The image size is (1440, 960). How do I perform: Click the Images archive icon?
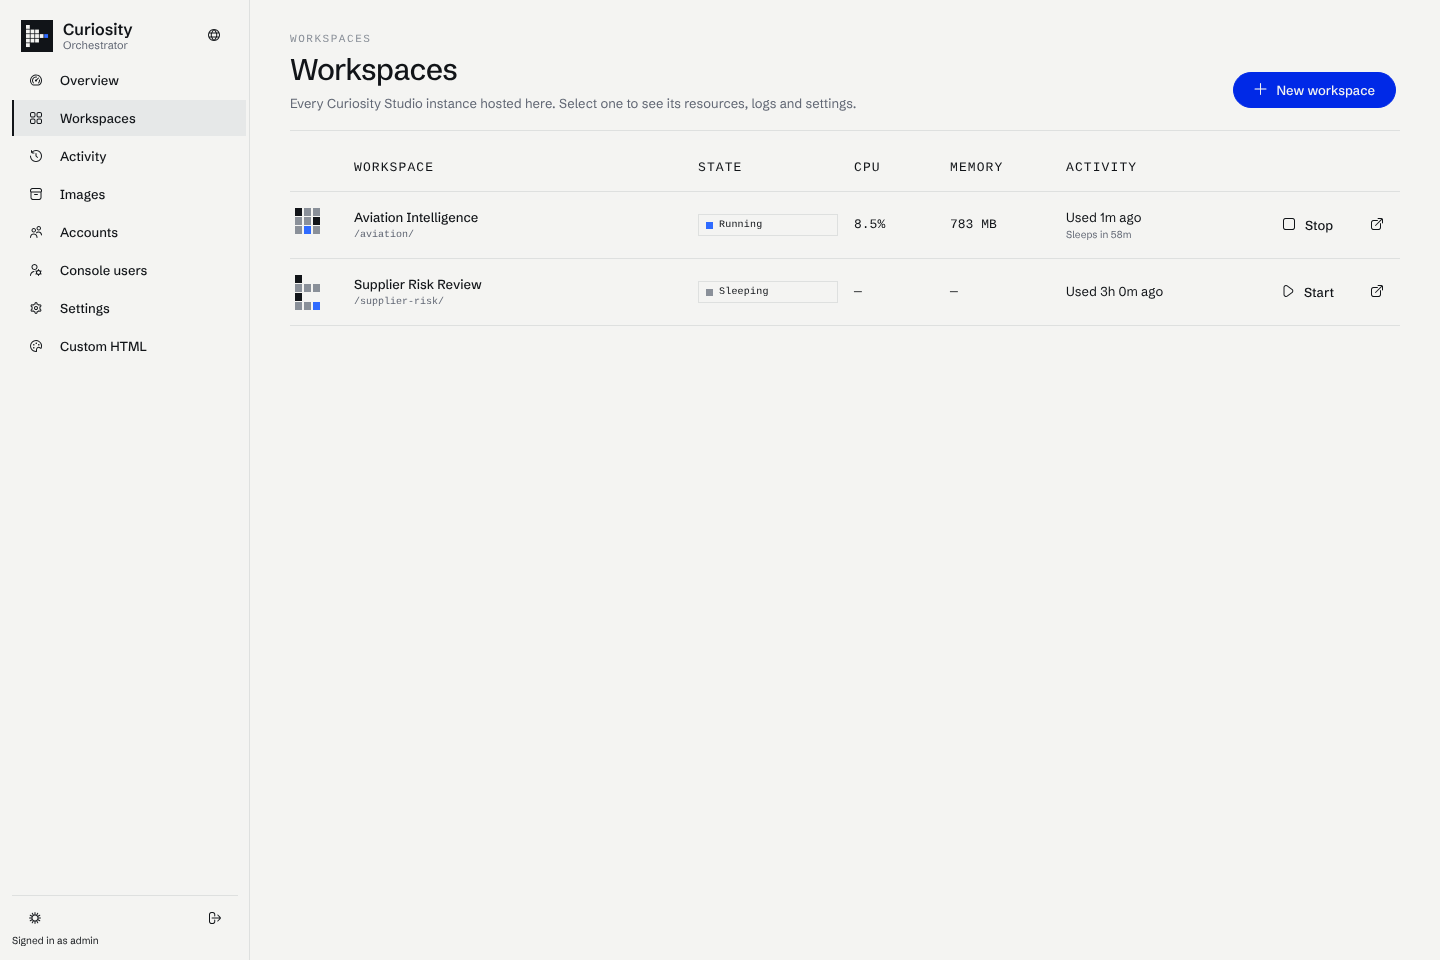[x=36, y=194]
